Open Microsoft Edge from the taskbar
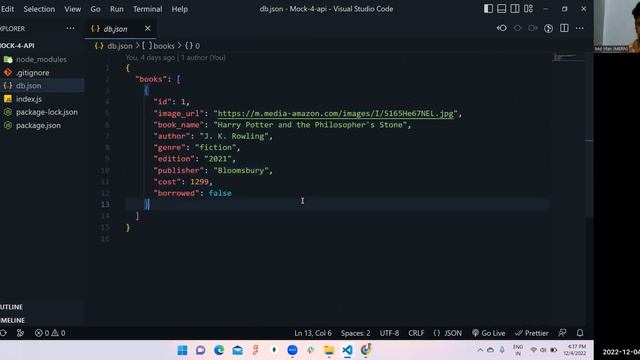 coord(219,350)
